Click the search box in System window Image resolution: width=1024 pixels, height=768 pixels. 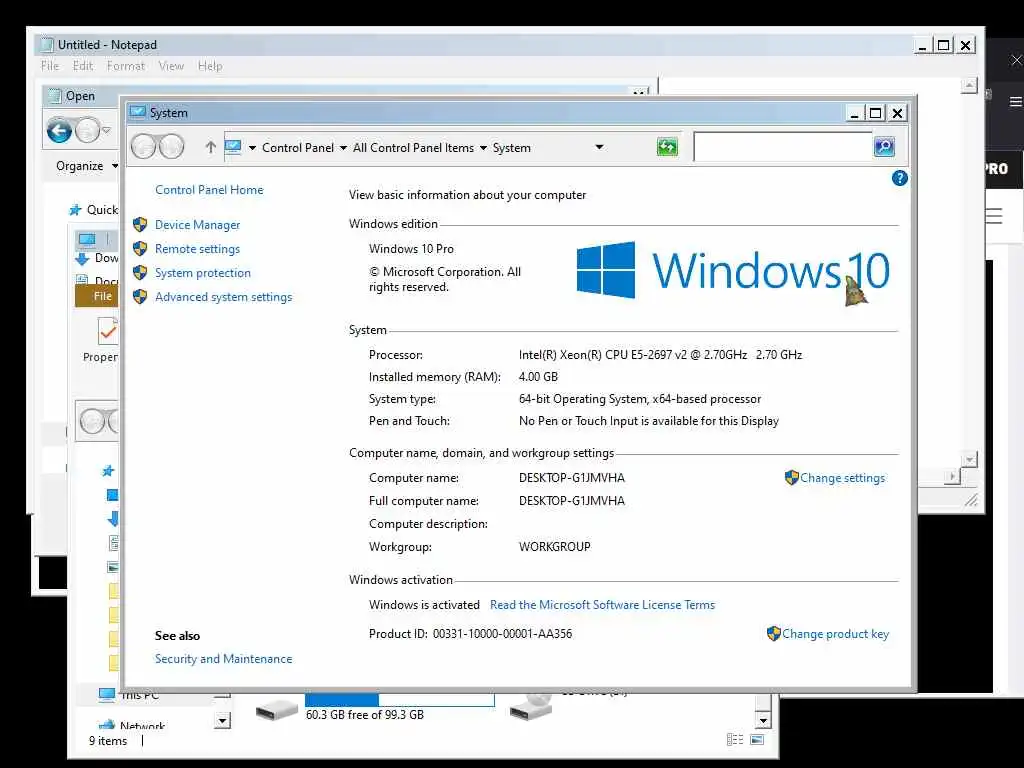point(783,147)
